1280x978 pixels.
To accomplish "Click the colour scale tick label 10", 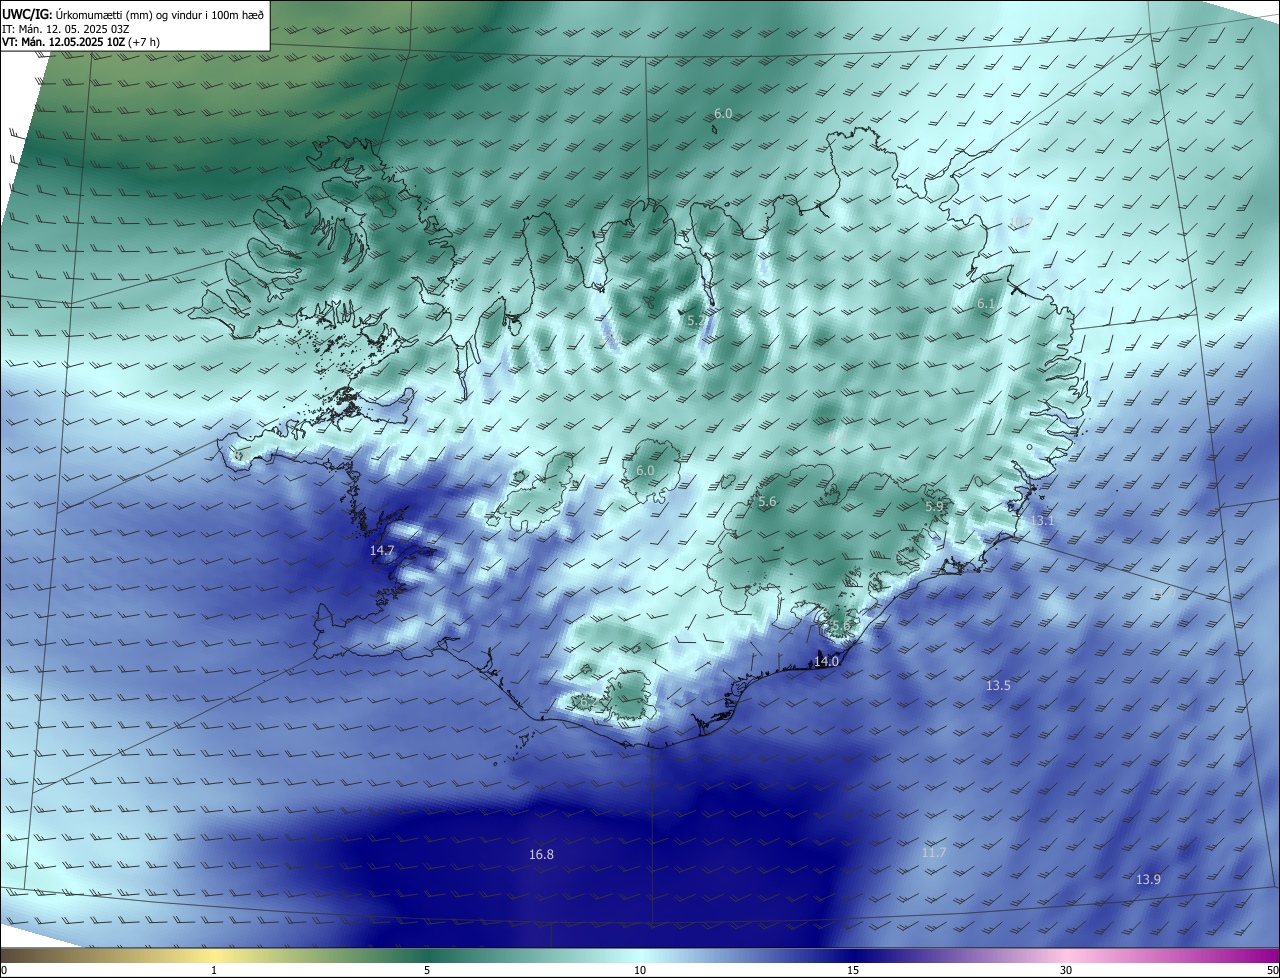I will 640,970.
